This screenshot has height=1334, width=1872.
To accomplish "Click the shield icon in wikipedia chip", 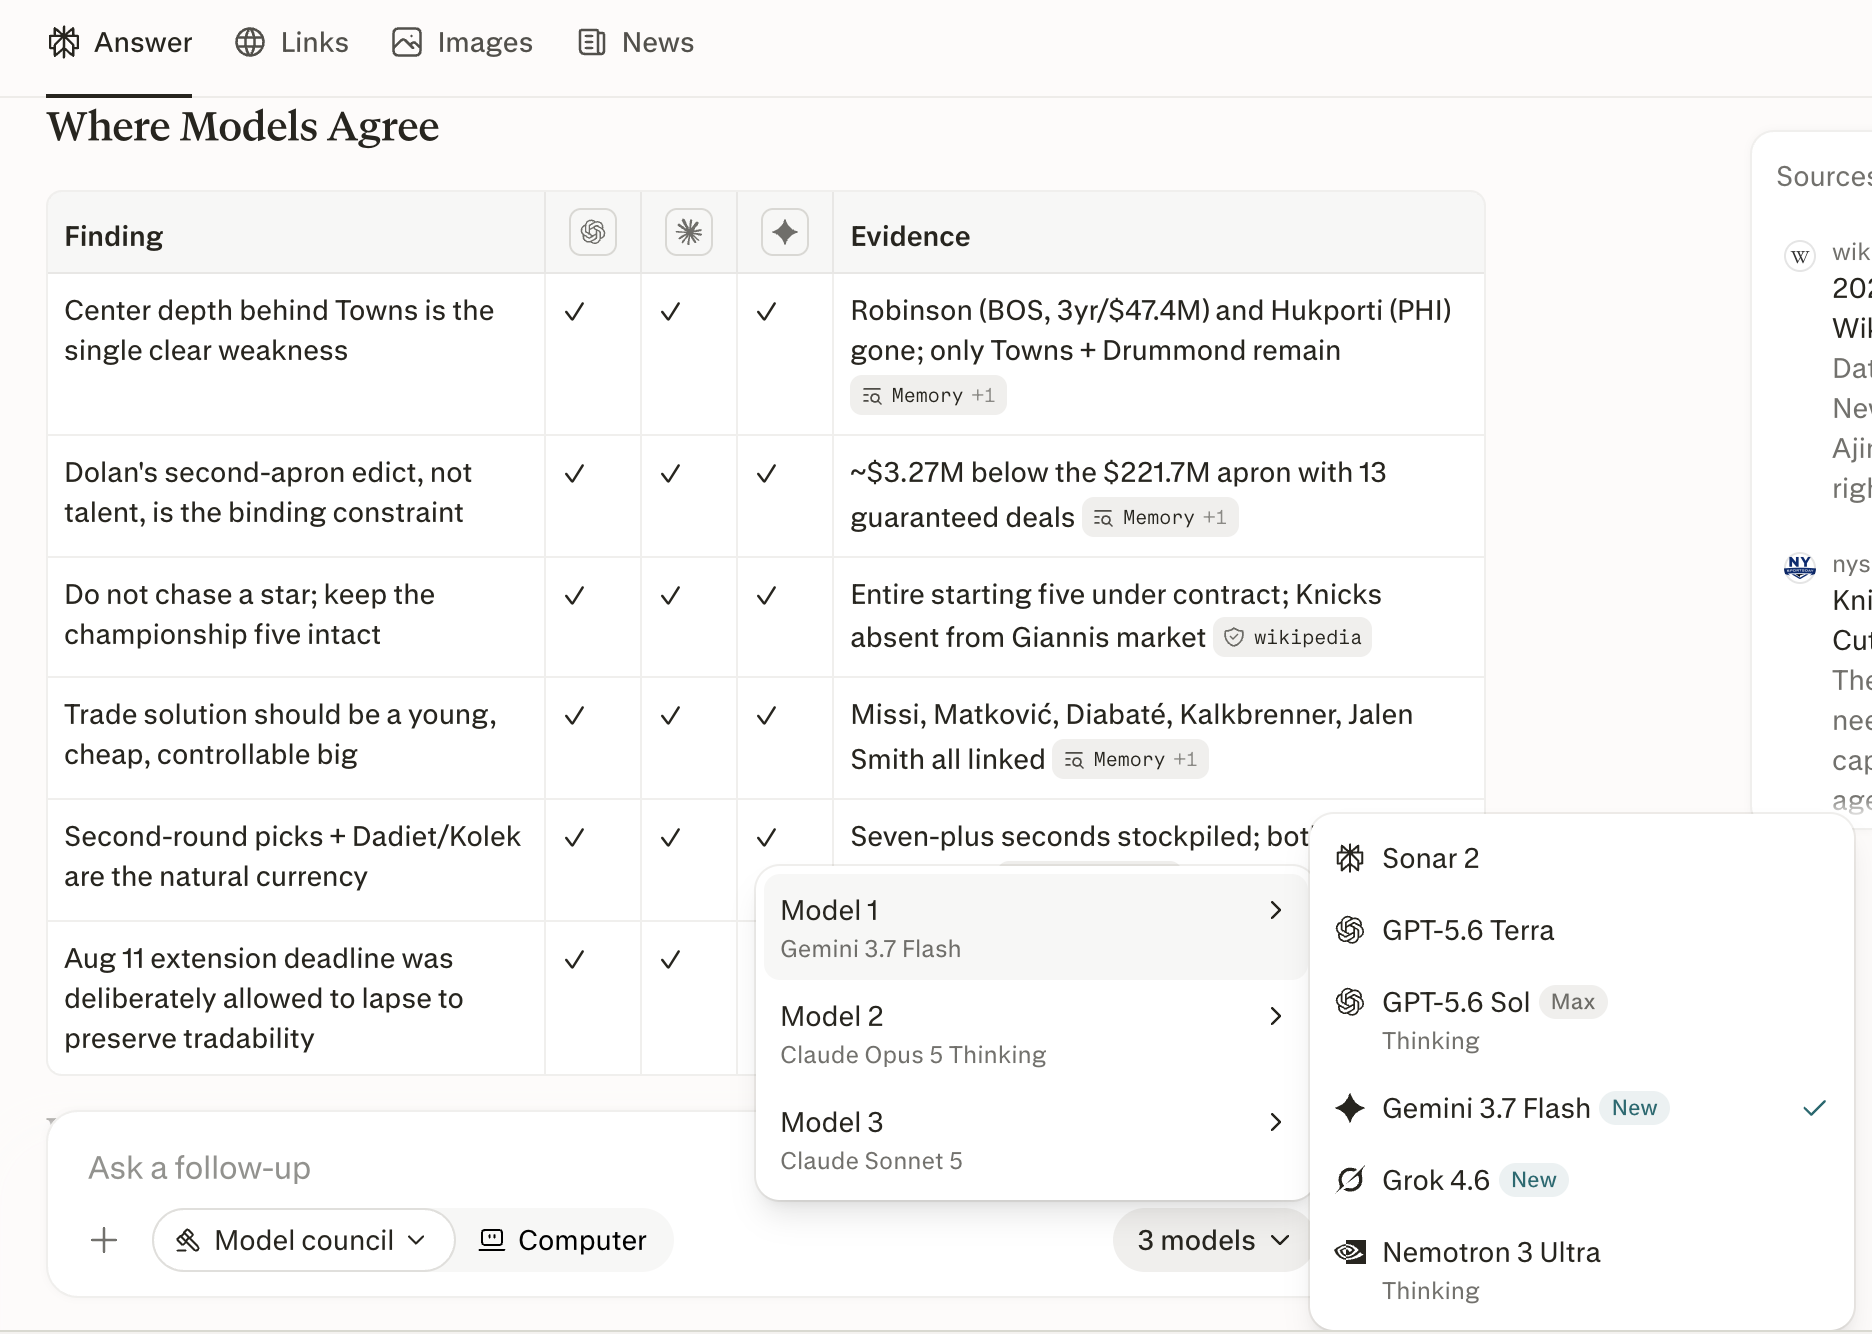I will [x=1234, y=637].
